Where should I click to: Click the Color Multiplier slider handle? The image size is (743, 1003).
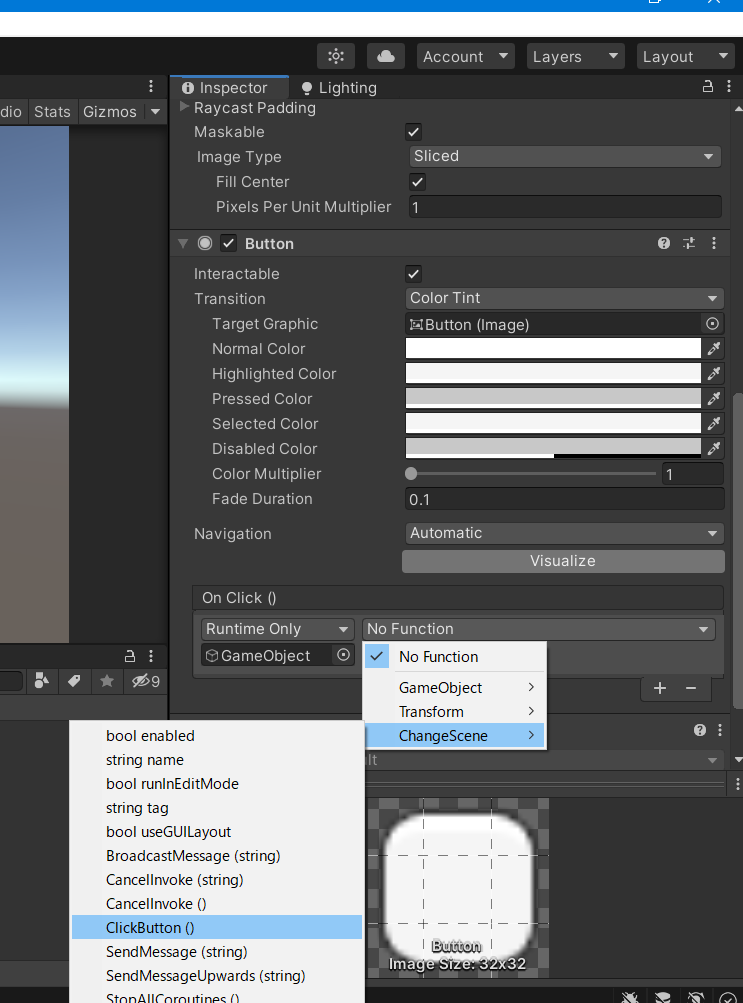[411, 474]
